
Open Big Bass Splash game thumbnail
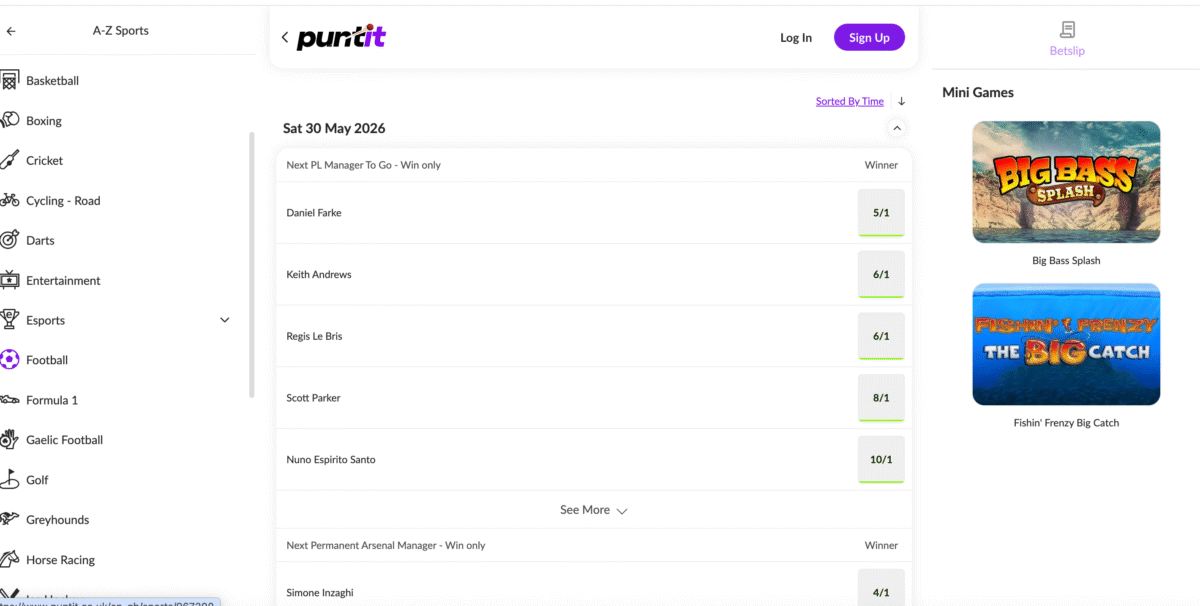pyautogui.click(x=1066, y=182)
